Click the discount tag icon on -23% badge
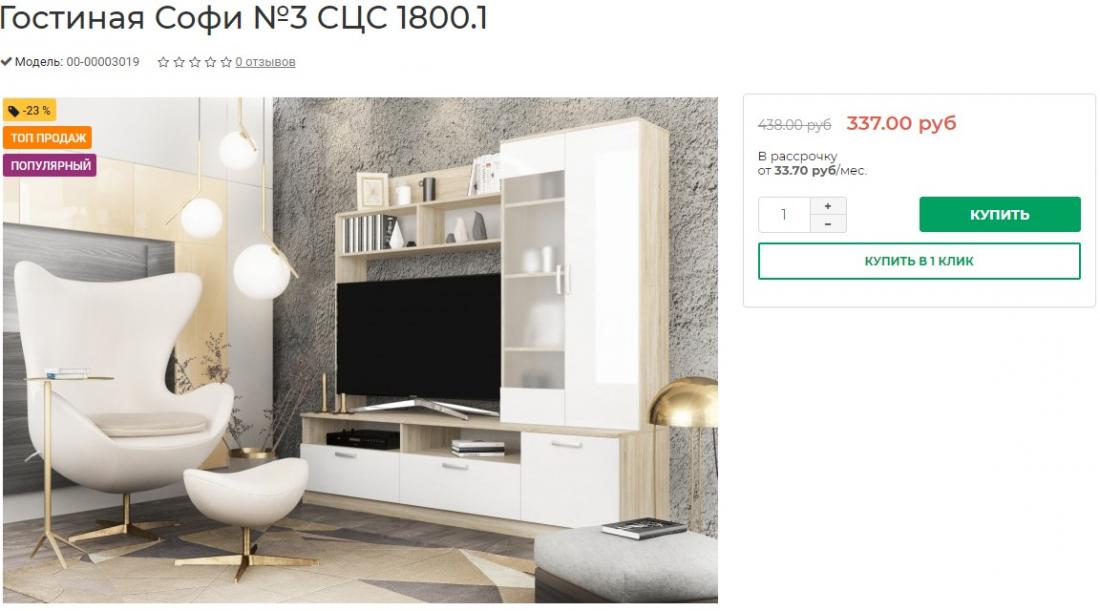Image resolution: width=1100 pixels, height=611 pixels. pyautogui.click(x=13, y=111)
